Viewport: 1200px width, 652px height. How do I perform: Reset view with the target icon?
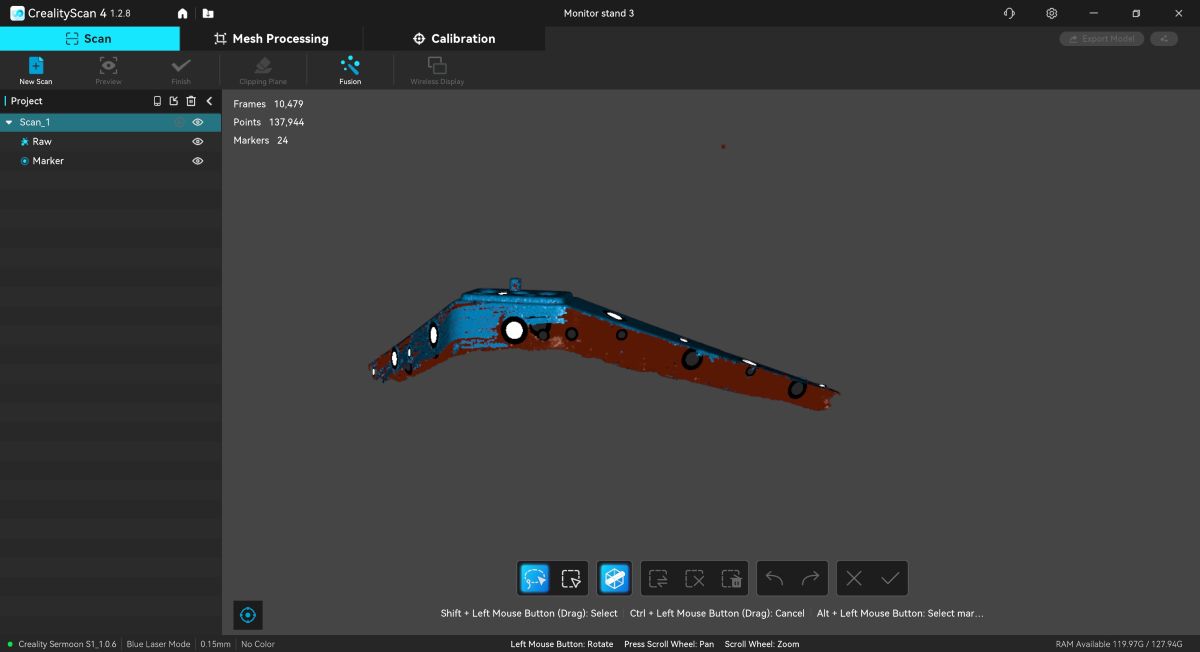248,615
